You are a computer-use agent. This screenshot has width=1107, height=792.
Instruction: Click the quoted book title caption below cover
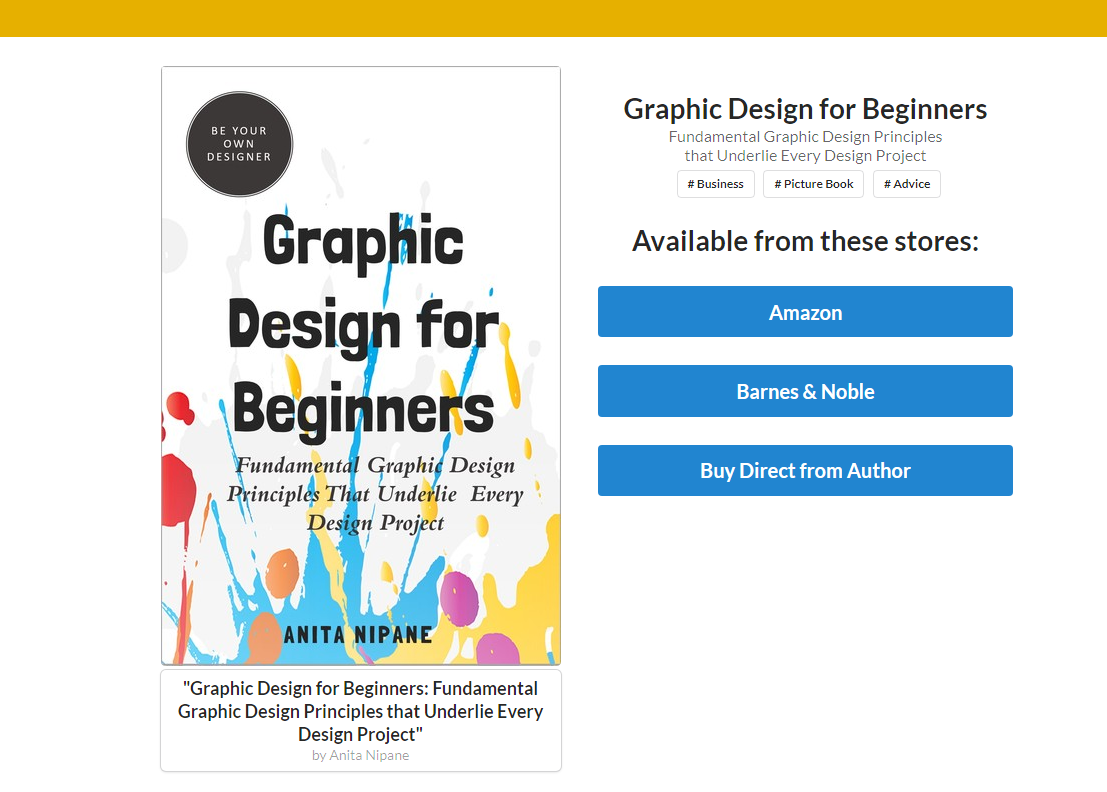pos(361,711)
